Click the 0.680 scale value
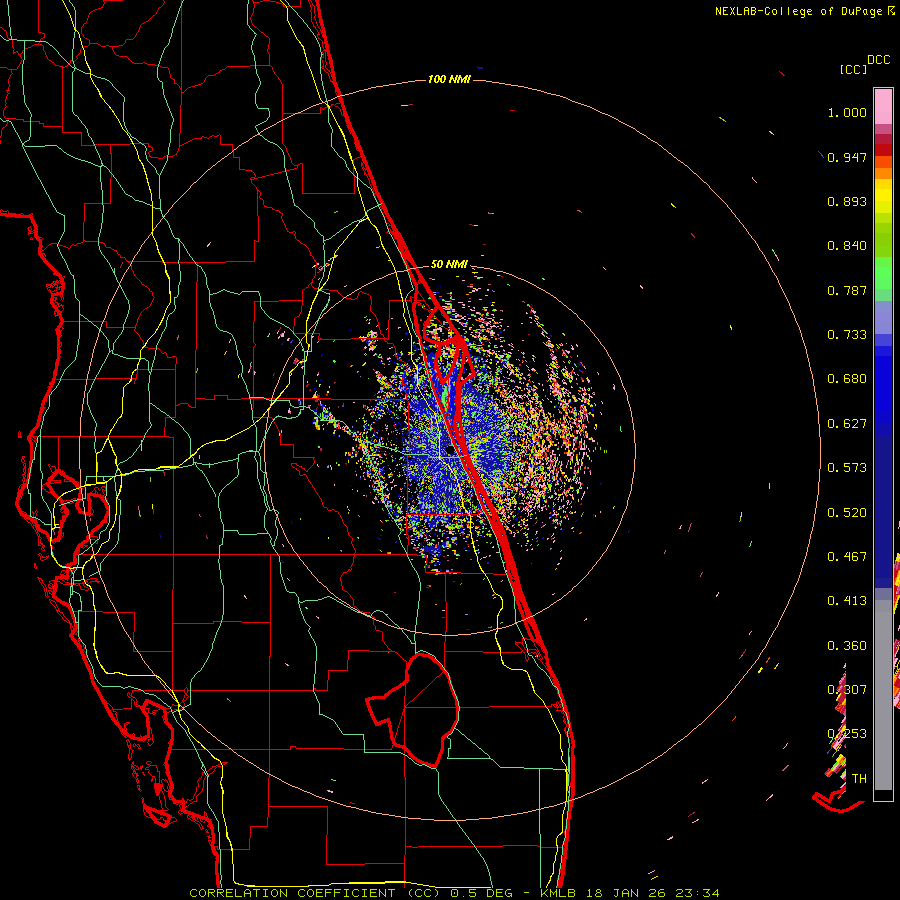Viewport: 900px width, 900px height. tap(847, 379)
